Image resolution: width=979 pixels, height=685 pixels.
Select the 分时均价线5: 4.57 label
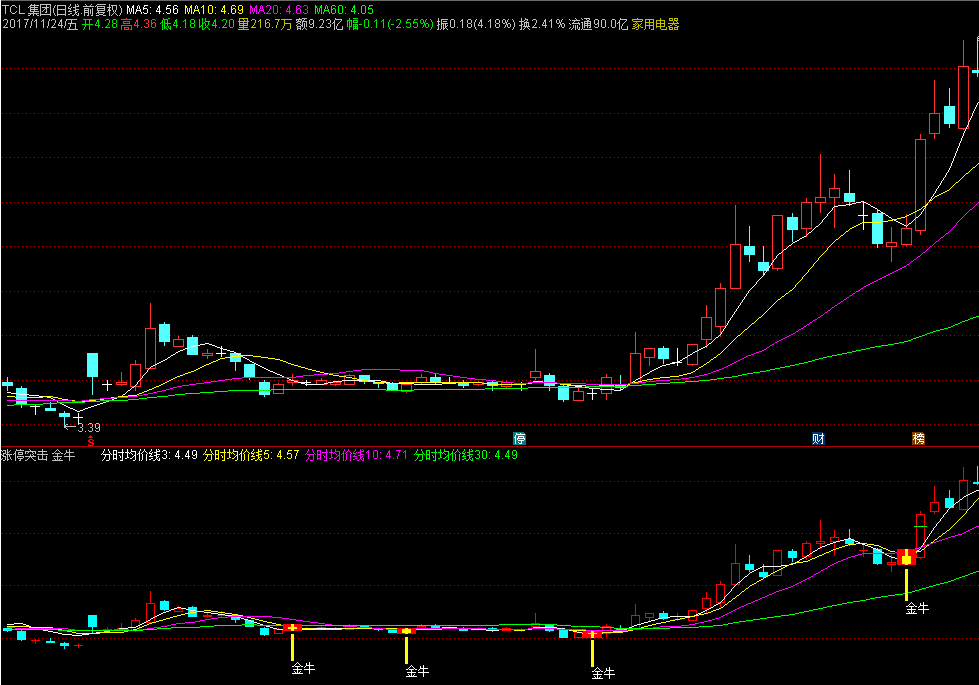[251, 455]
